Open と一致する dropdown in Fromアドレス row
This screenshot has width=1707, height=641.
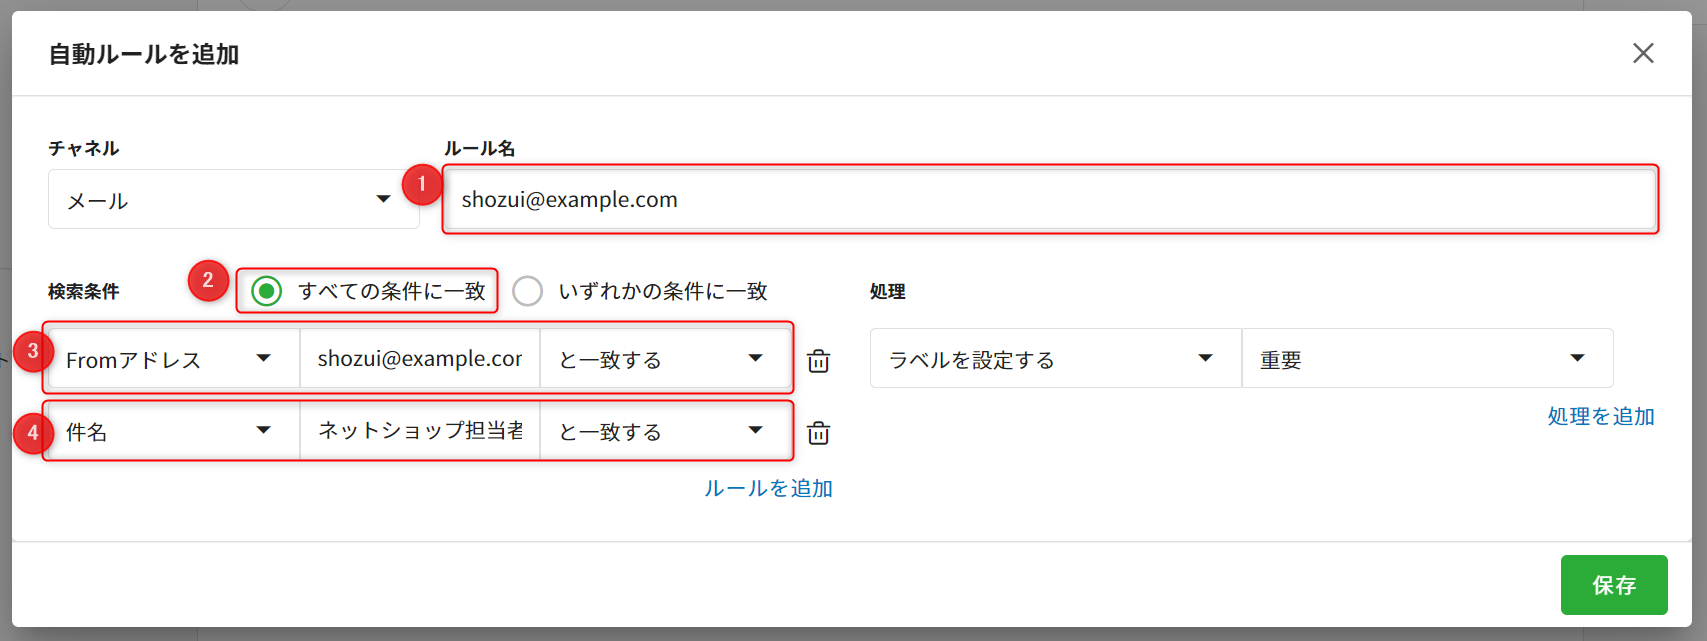[664, 359]
